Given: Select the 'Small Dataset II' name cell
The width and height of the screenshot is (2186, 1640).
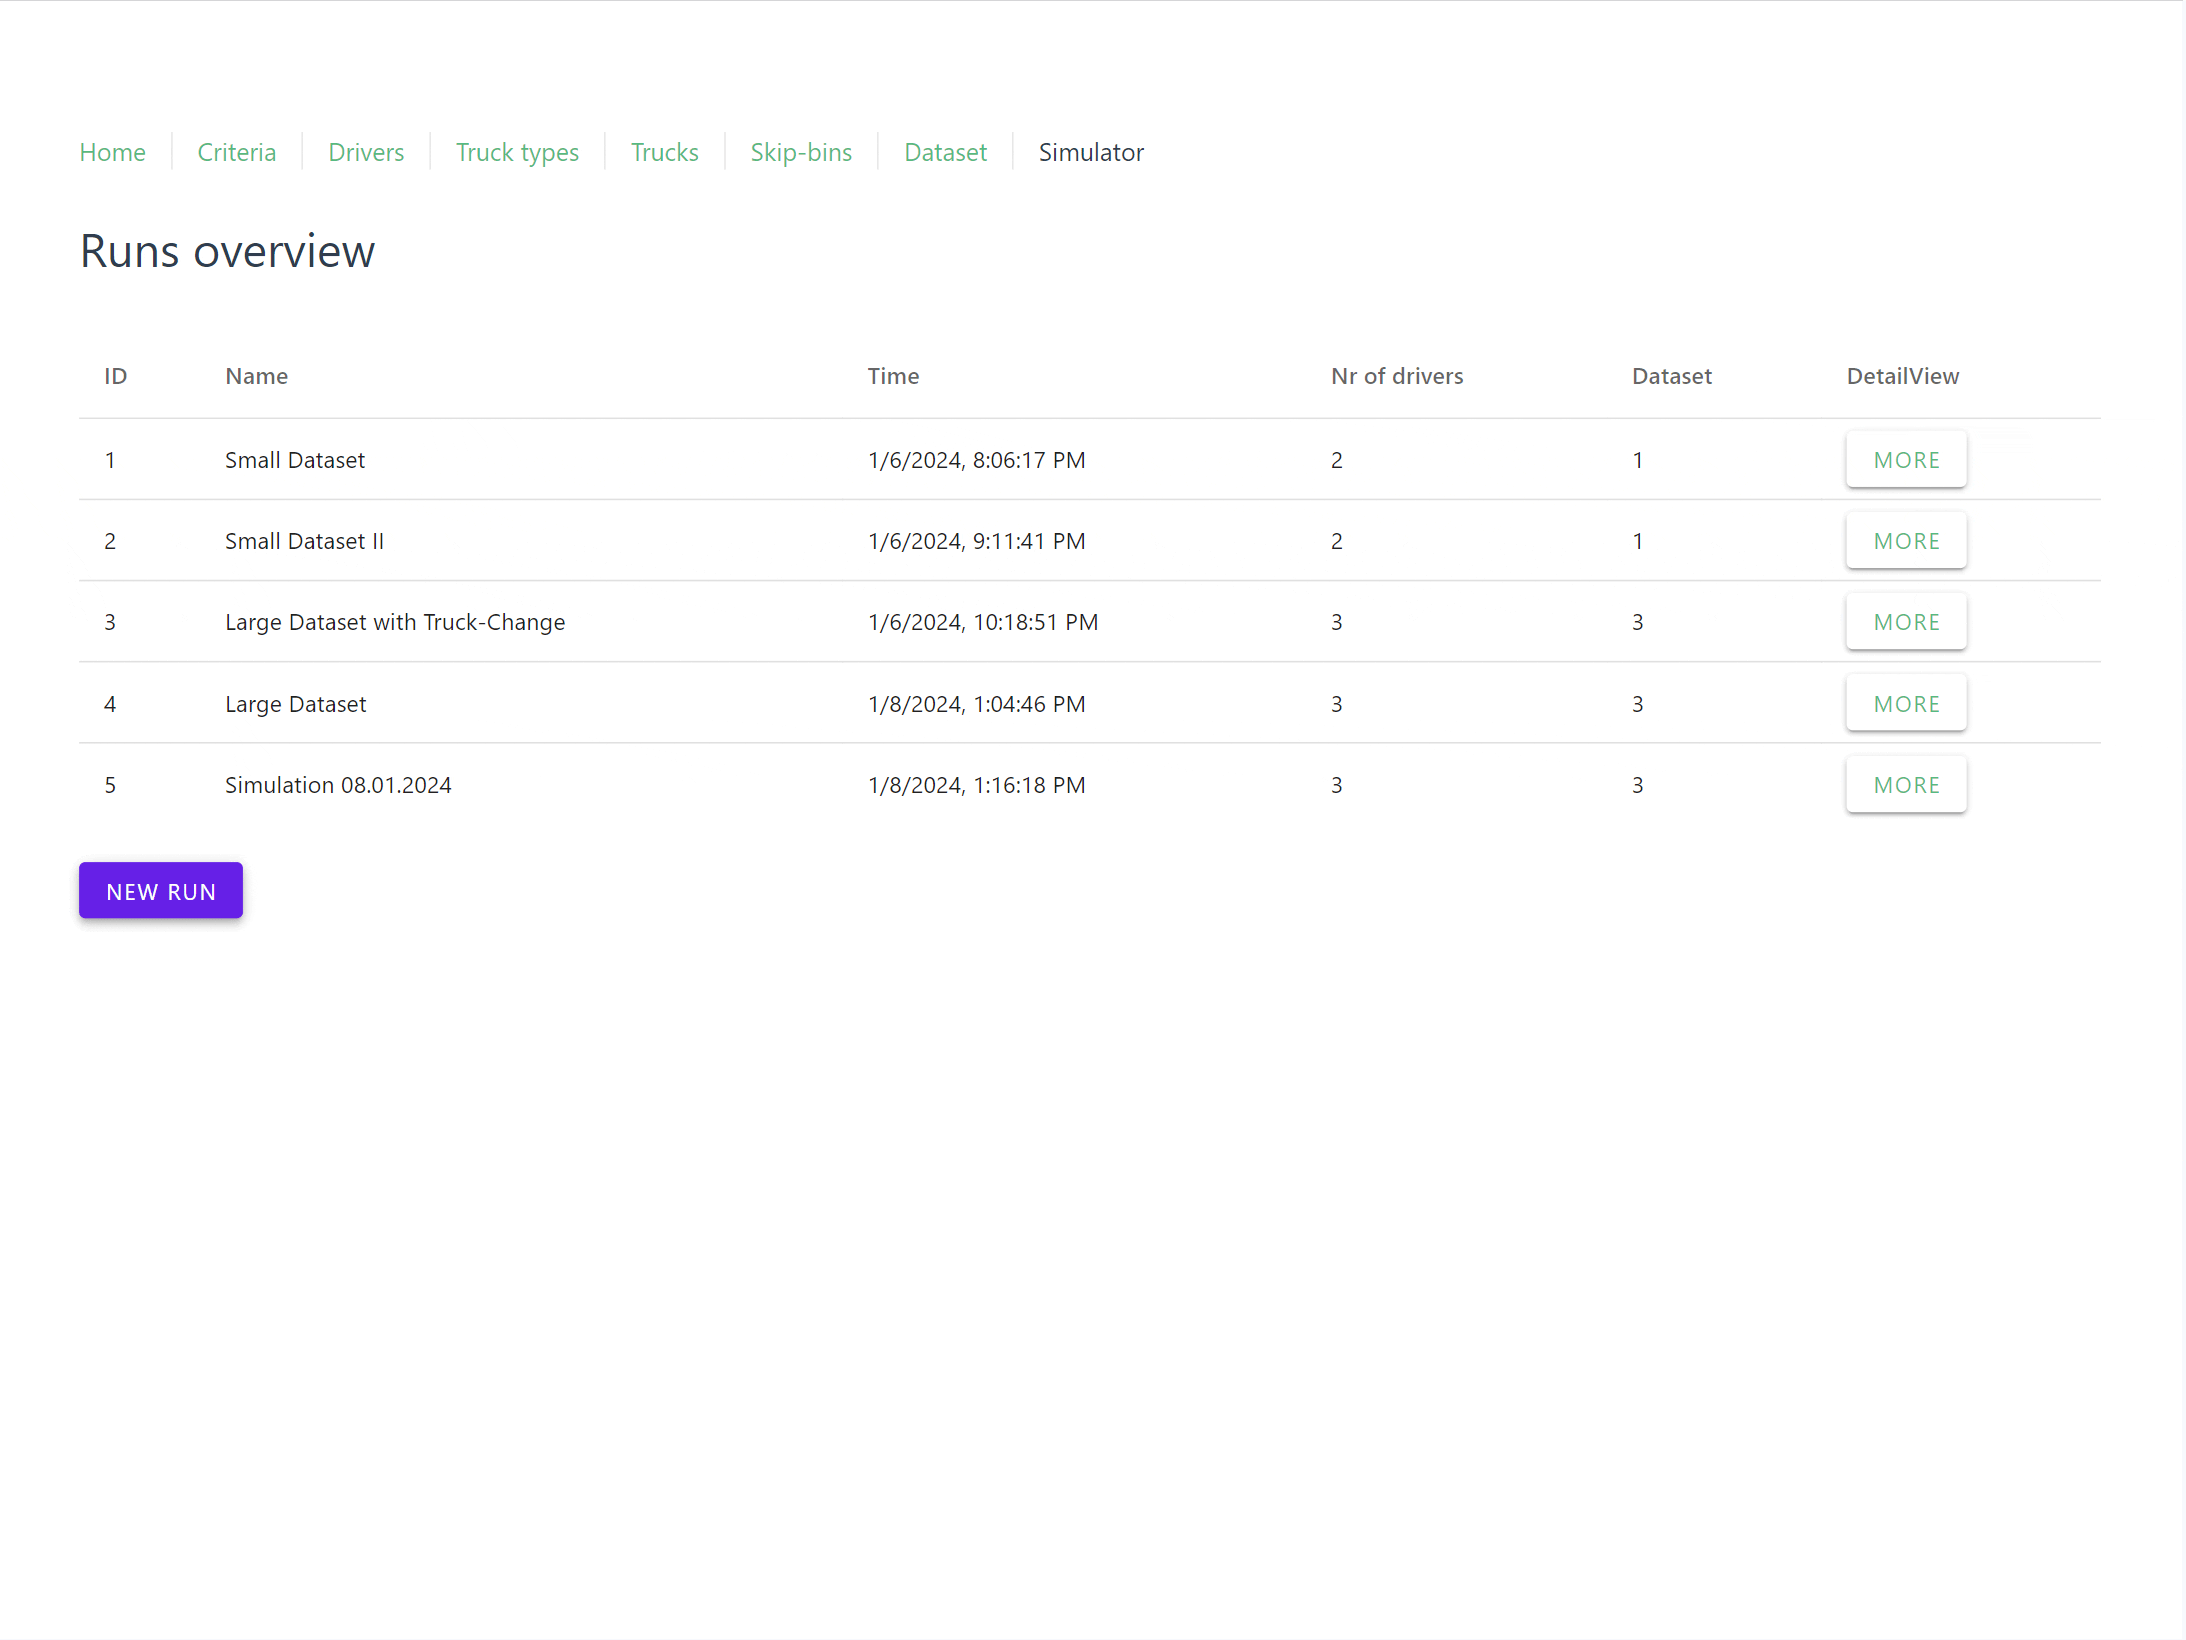Looking at the screenshot, I should (304, 541).
